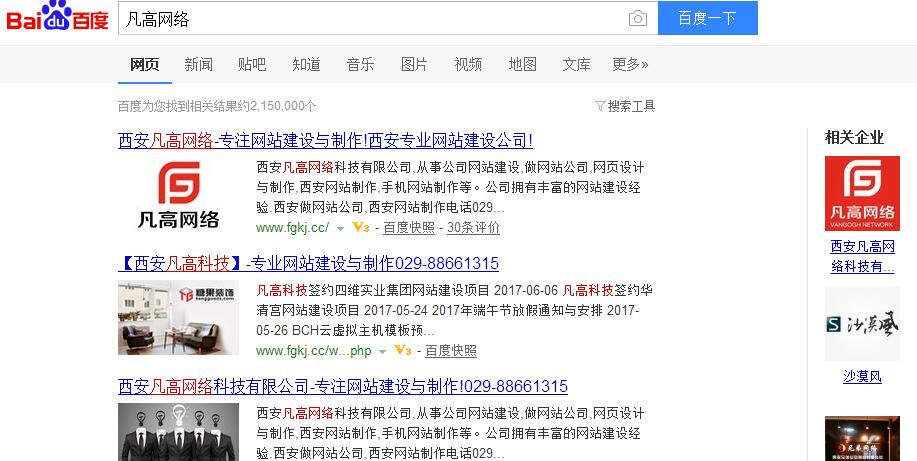Expand dropdown arrow beside www.fgkj.cc/w...php URL
This screenshot has height=461, width=917.
[383, 352]
